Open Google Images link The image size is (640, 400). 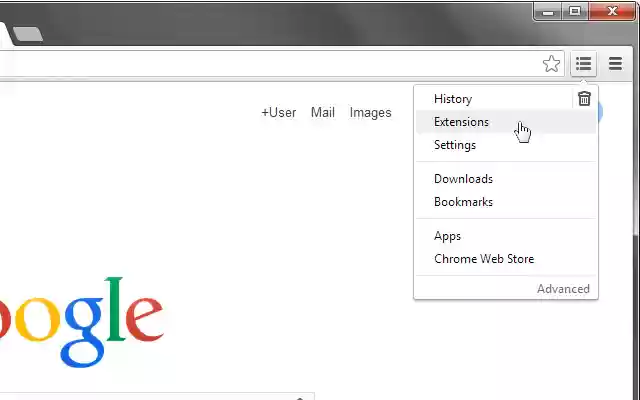pos(370,113)
